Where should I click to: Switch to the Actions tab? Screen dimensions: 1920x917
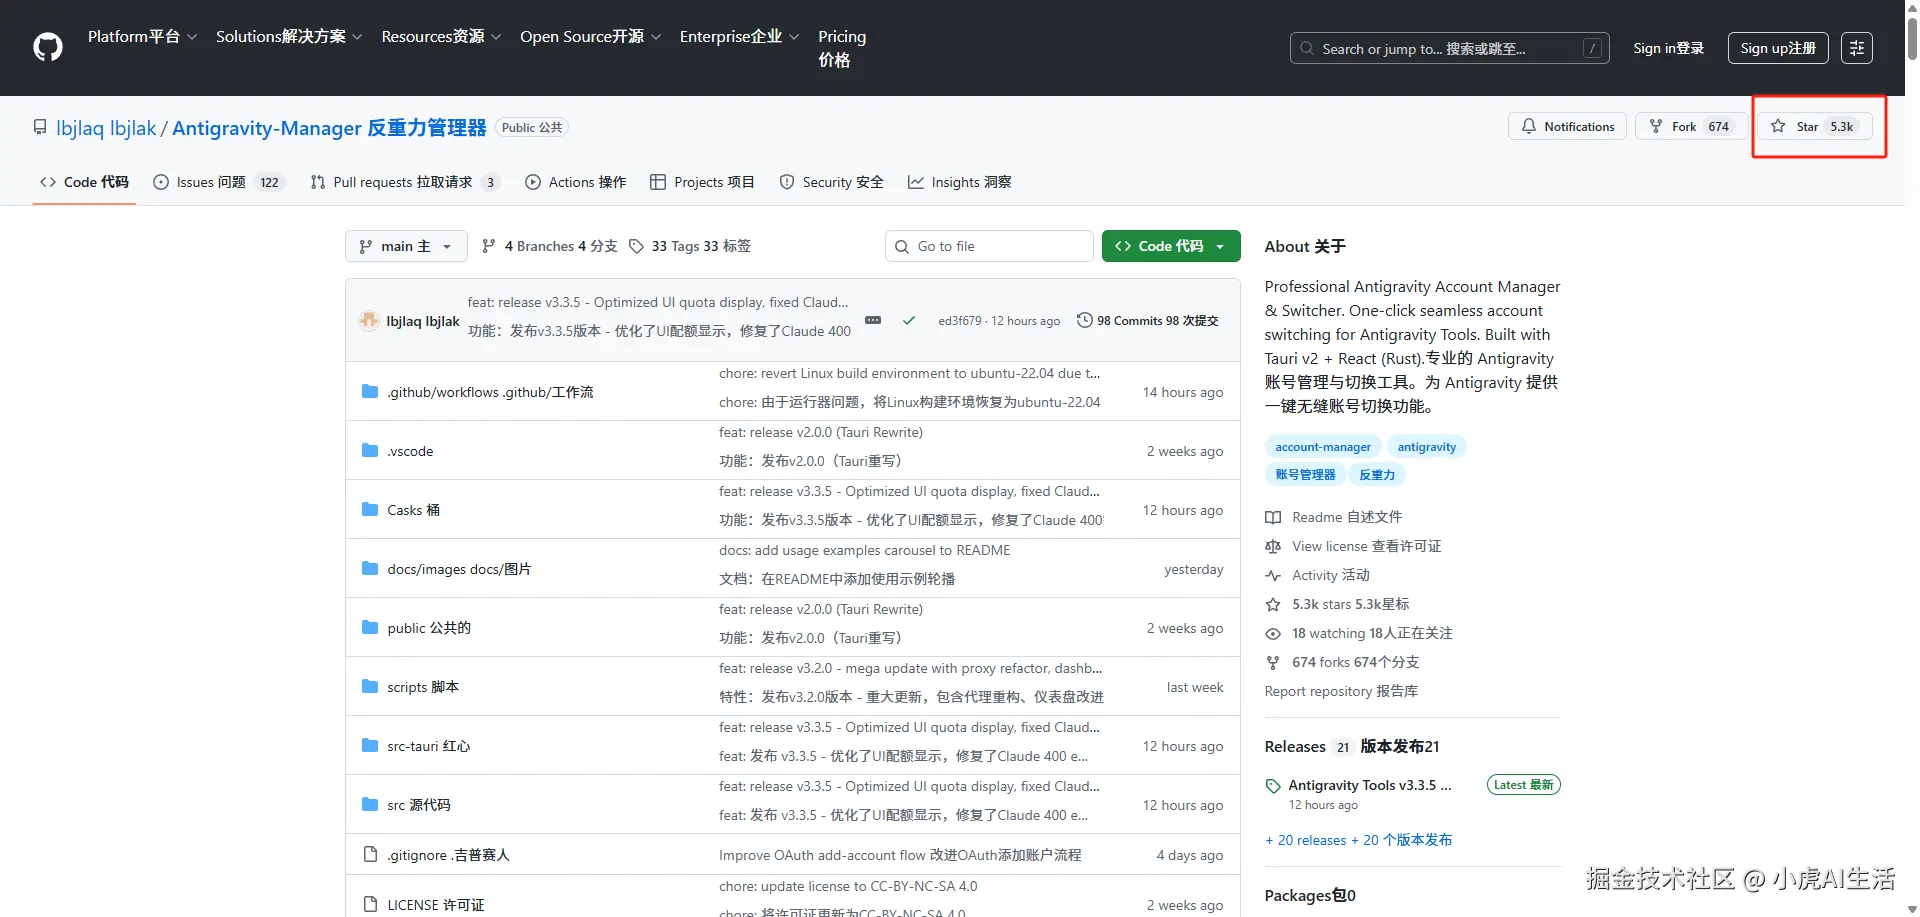(x=576, y=182)
